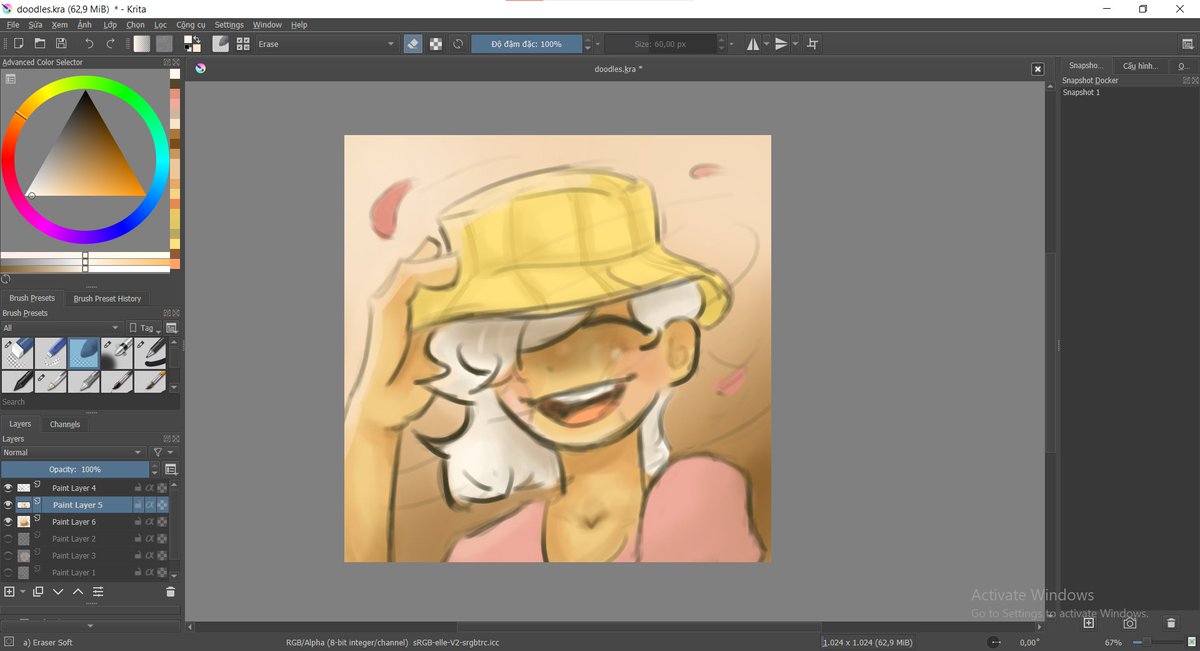Open the Settings menu
This screenshot has height=651, width=1200.
coord(229,25)
